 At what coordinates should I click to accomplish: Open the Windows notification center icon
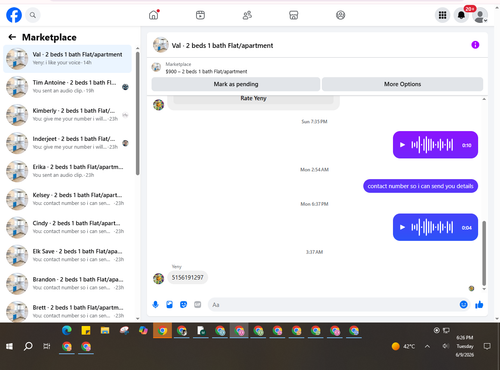click(x=487, y=346)
